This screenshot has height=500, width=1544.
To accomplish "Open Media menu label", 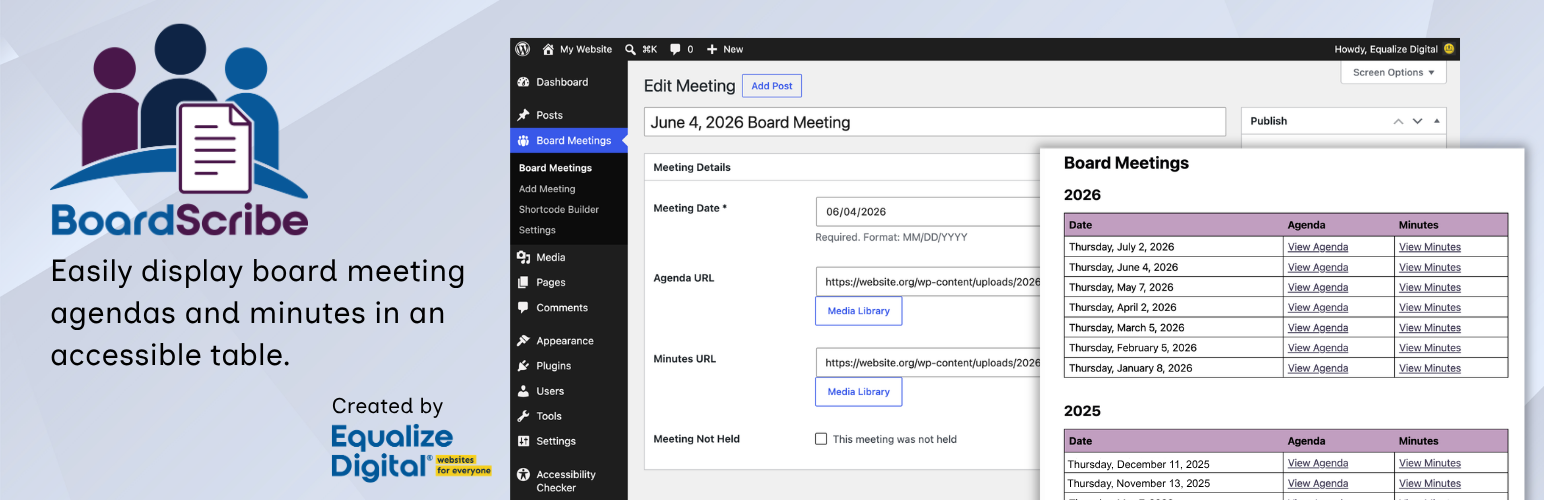I will tap(551, 257).
